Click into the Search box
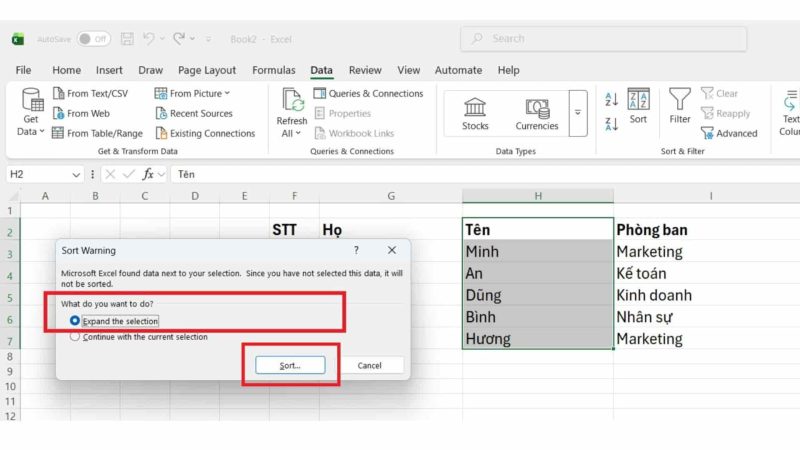 [x=604, y=39]
